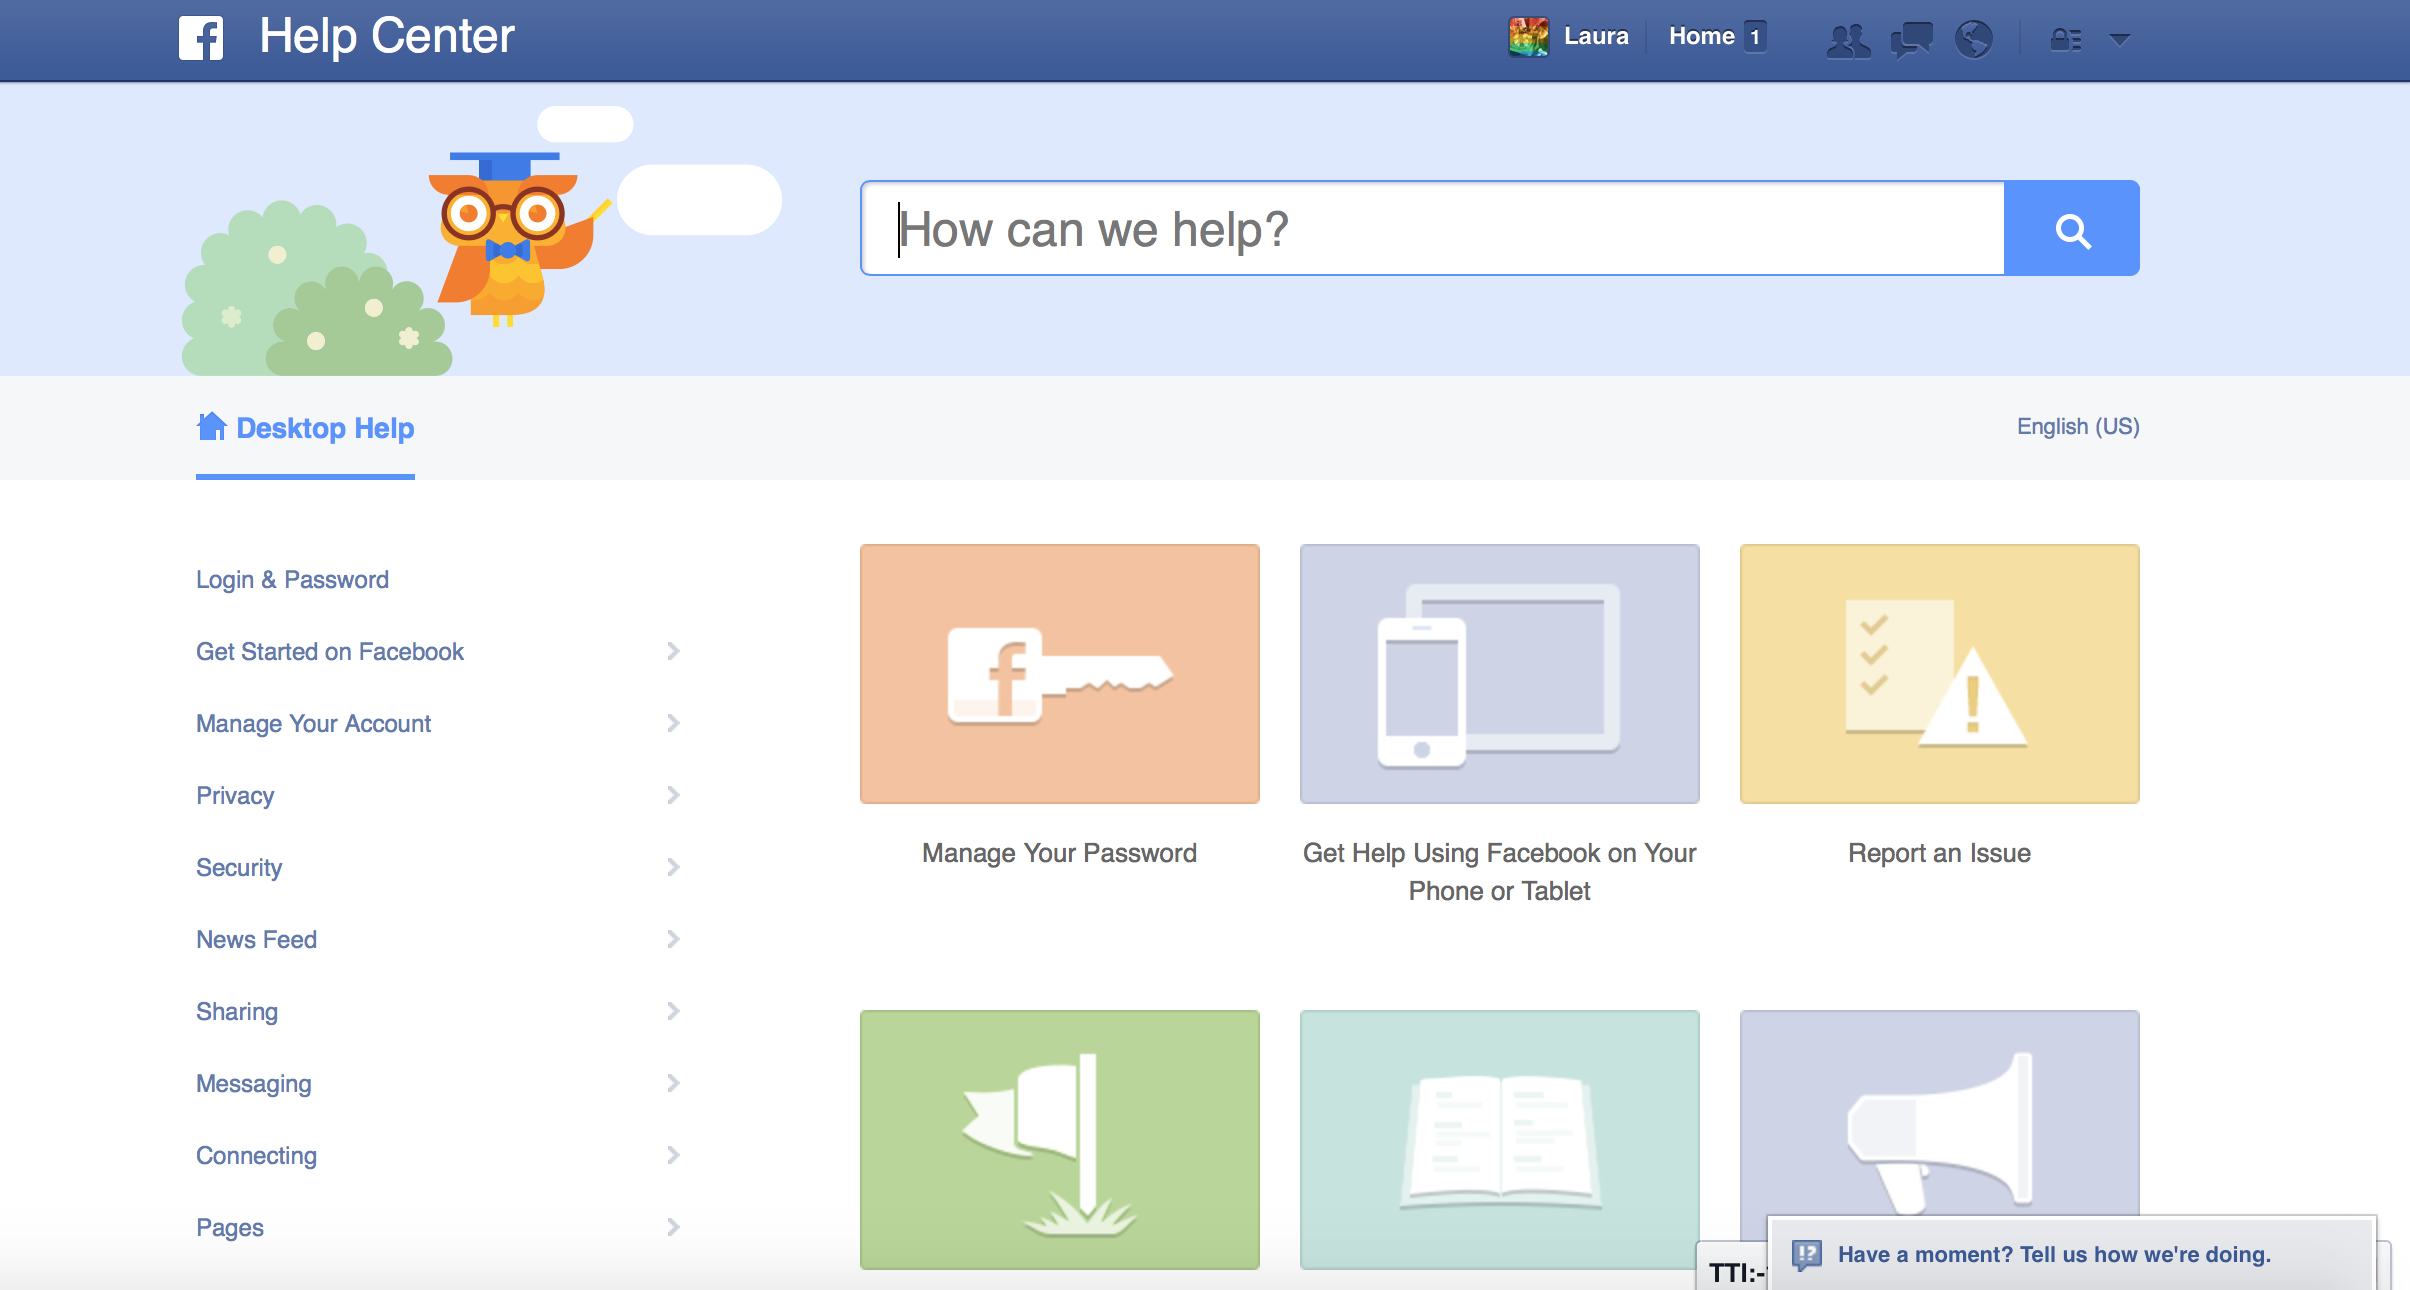Image resolution: width=2410 pixels, height=1290 pixels.
Task: Change language via English (US) link
Action: [2077, 427]
